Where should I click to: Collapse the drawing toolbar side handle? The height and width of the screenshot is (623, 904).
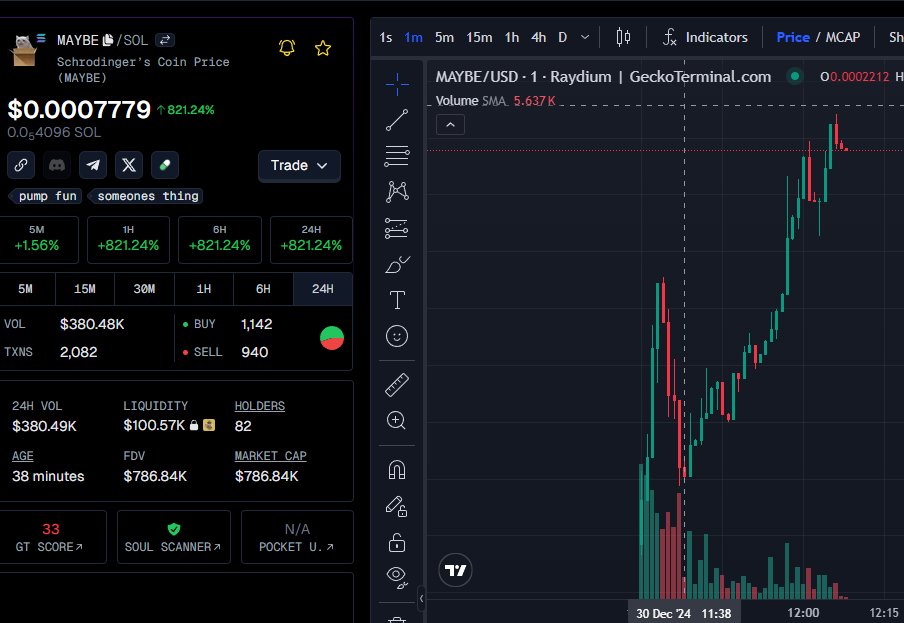coord(421,598)
